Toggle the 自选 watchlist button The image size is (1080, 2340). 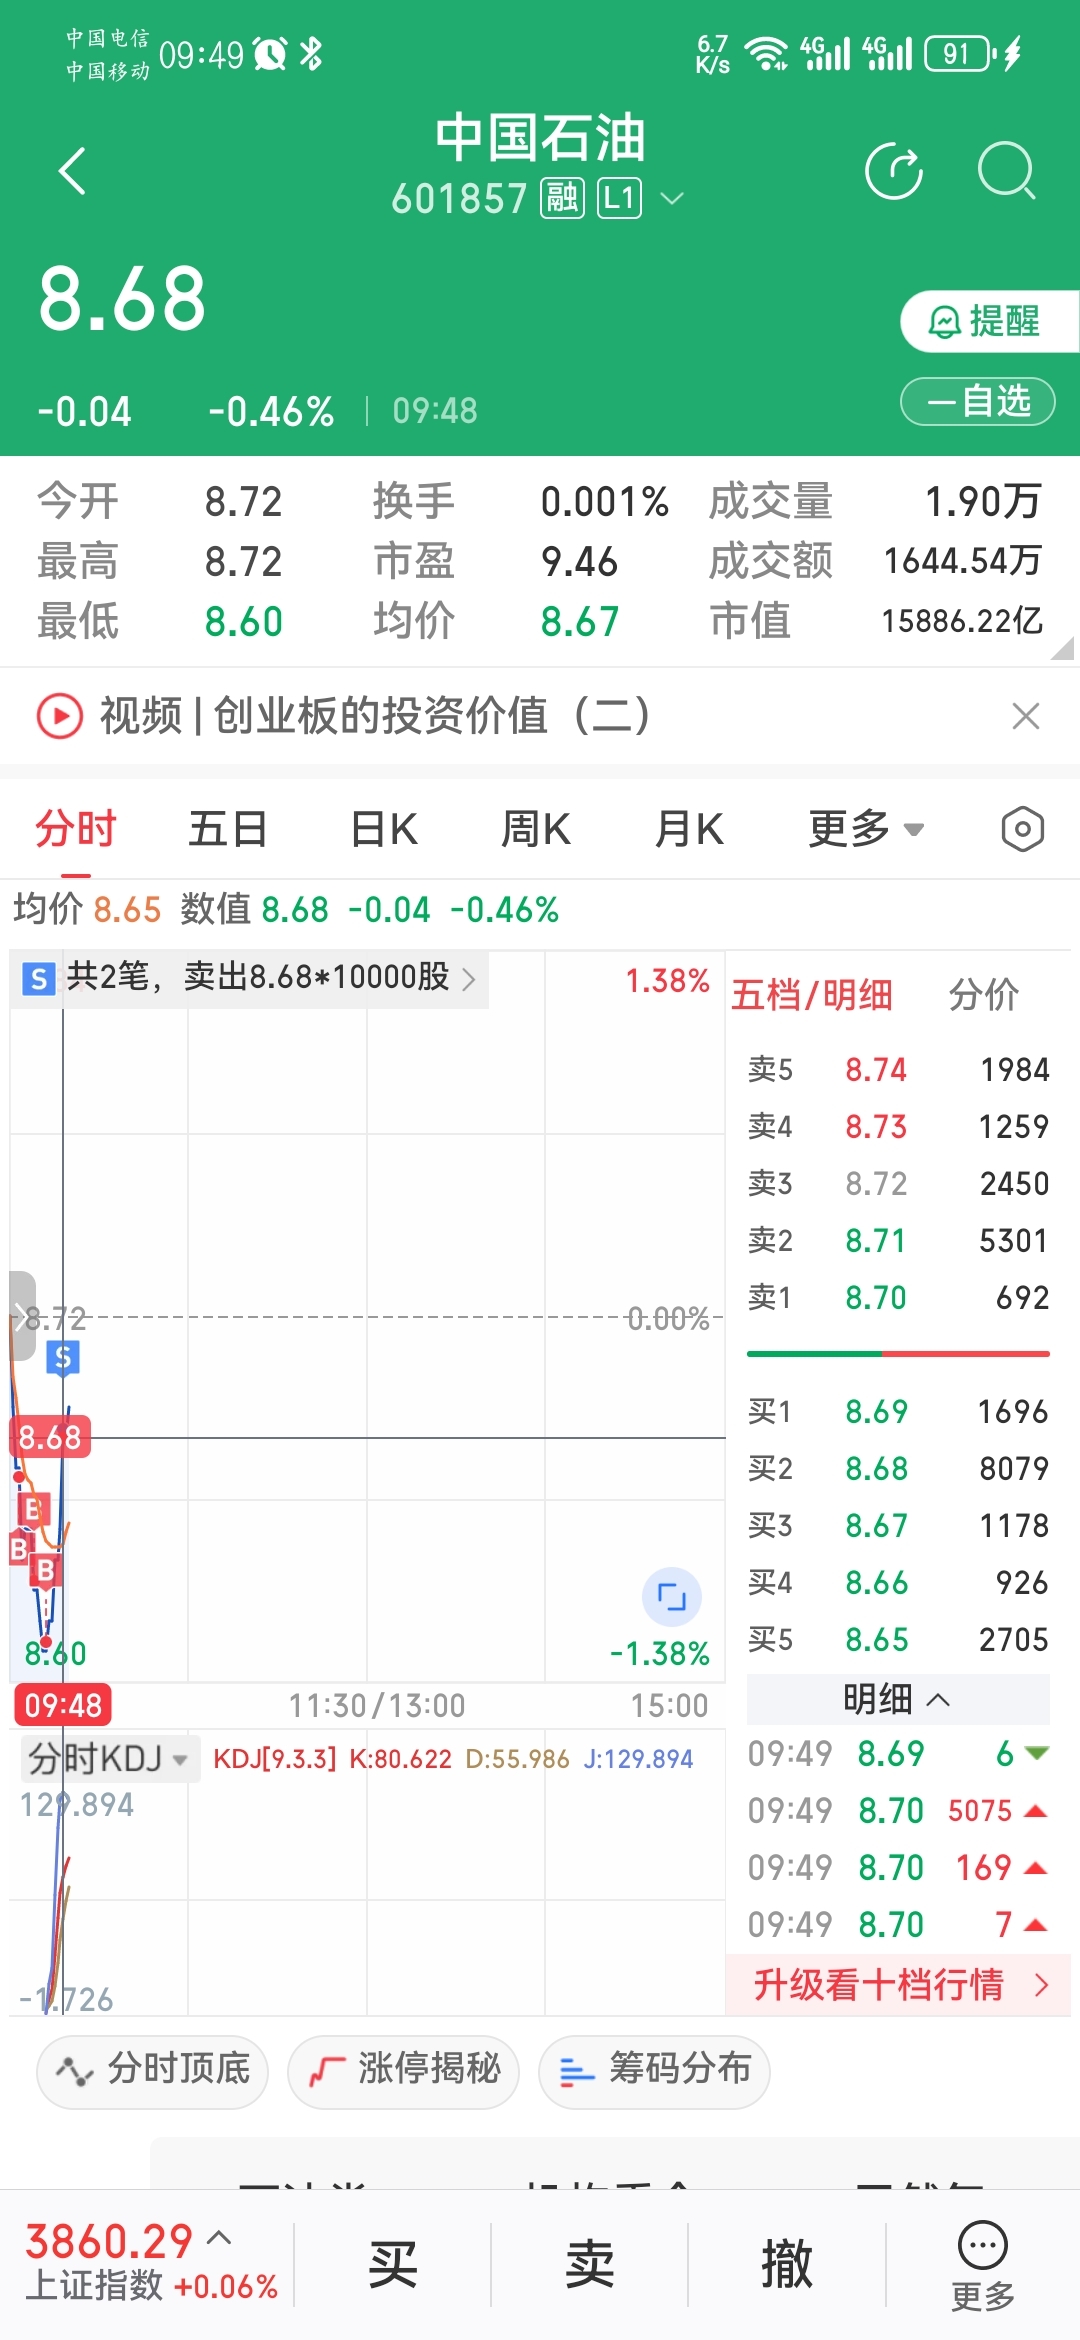(x=978, y=401)
